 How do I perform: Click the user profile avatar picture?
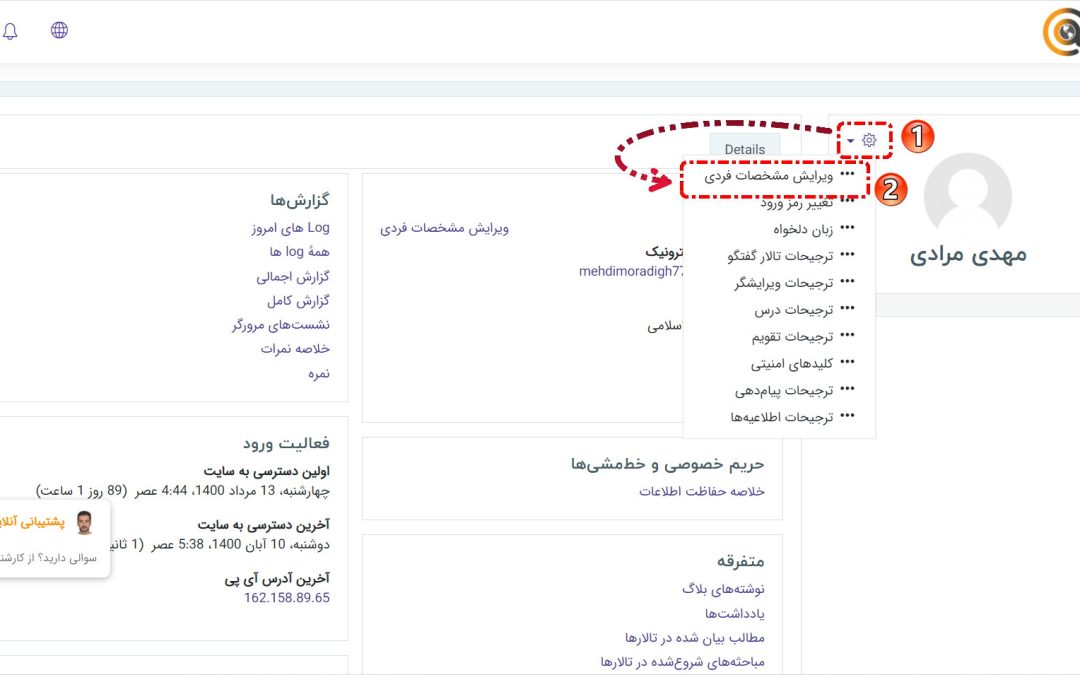click(x=967, y=195)
